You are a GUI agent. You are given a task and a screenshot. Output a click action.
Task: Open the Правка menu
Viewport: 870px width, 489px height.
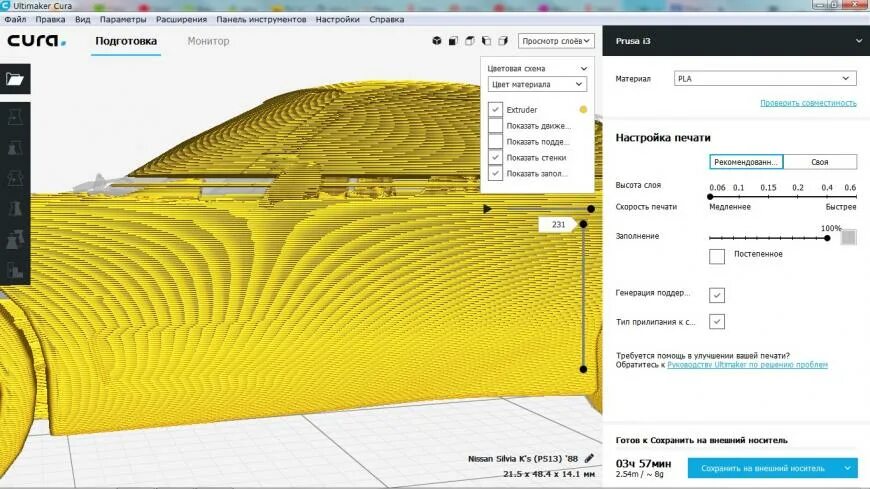tap(50, 19)
